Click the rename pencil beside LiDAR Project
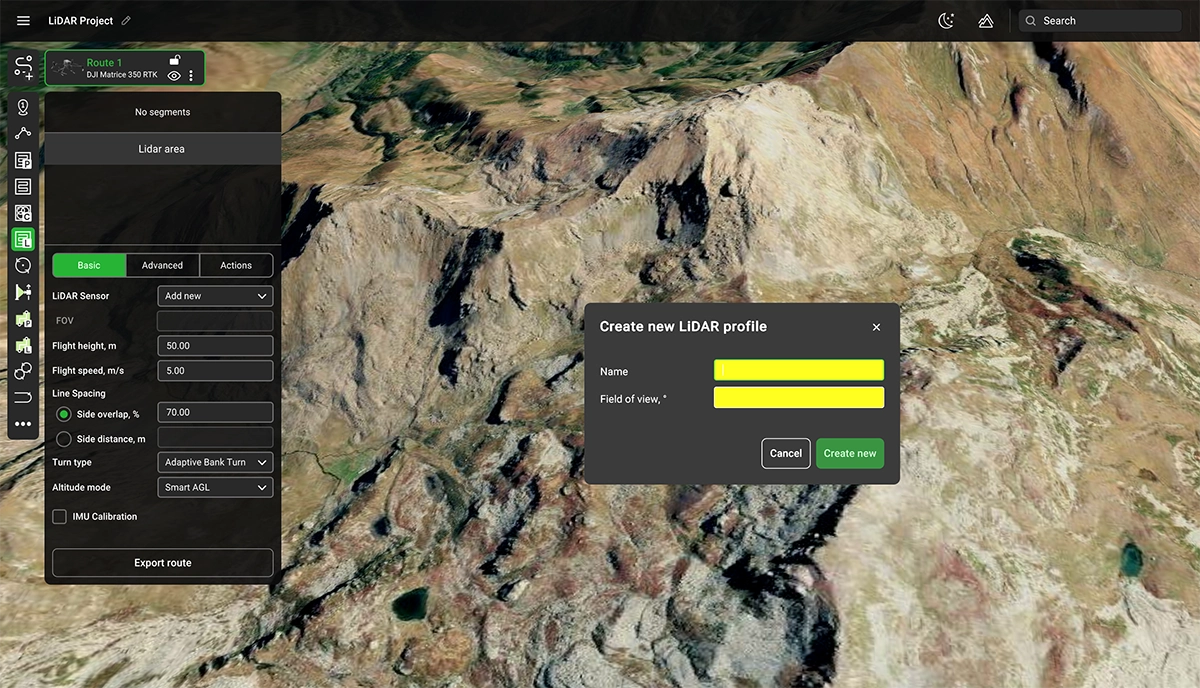1200x688 pixels. 126,21
